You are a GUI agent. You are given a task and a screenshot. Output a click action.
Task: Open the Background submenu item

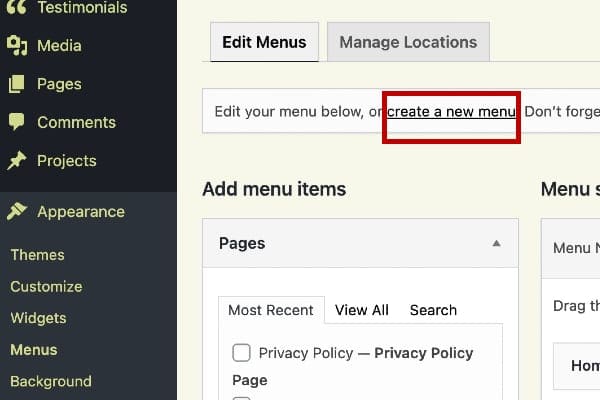tap(50, 381)
